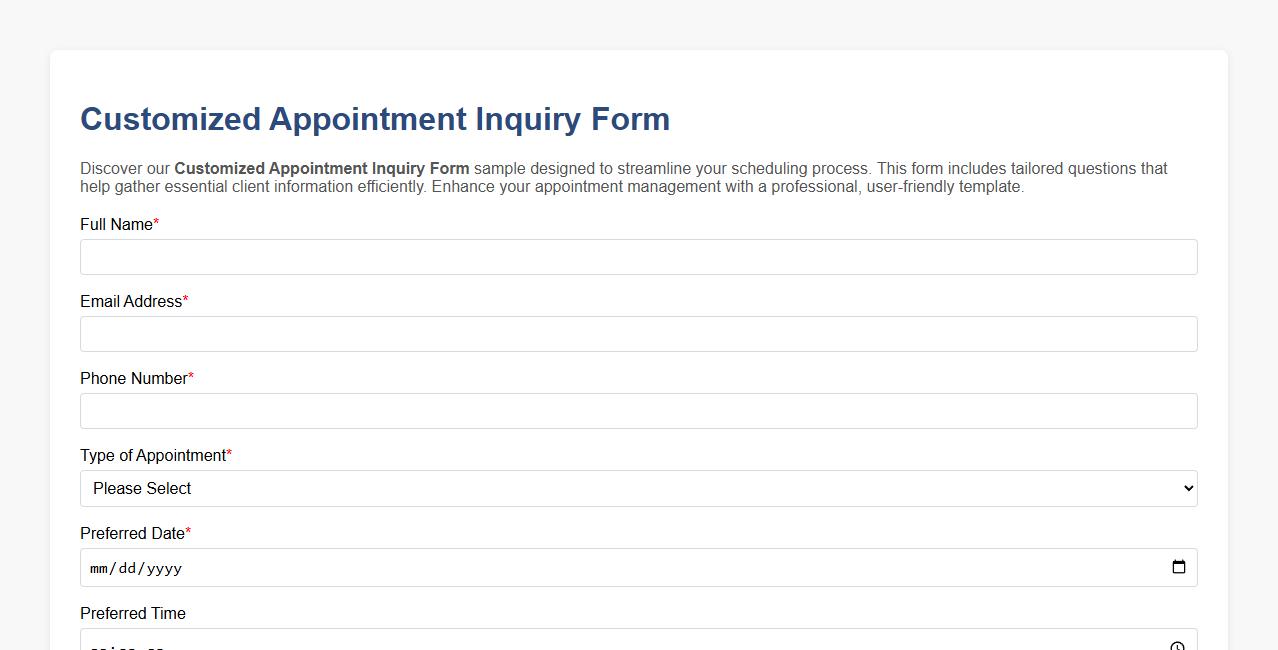Image resolution: width=1278 pixels, height=650 pixels.
Task: Click the Preferred Date field label
Action: point(130,533)
